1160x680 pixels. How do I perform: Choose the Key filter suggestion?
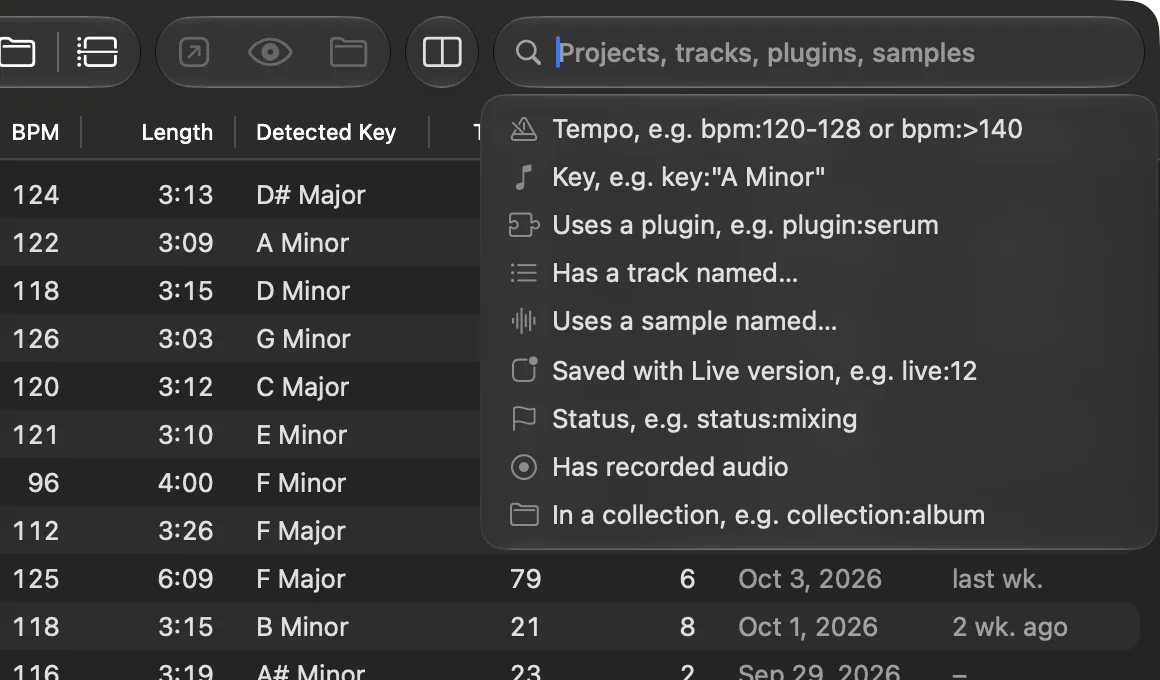coord(819,178)
